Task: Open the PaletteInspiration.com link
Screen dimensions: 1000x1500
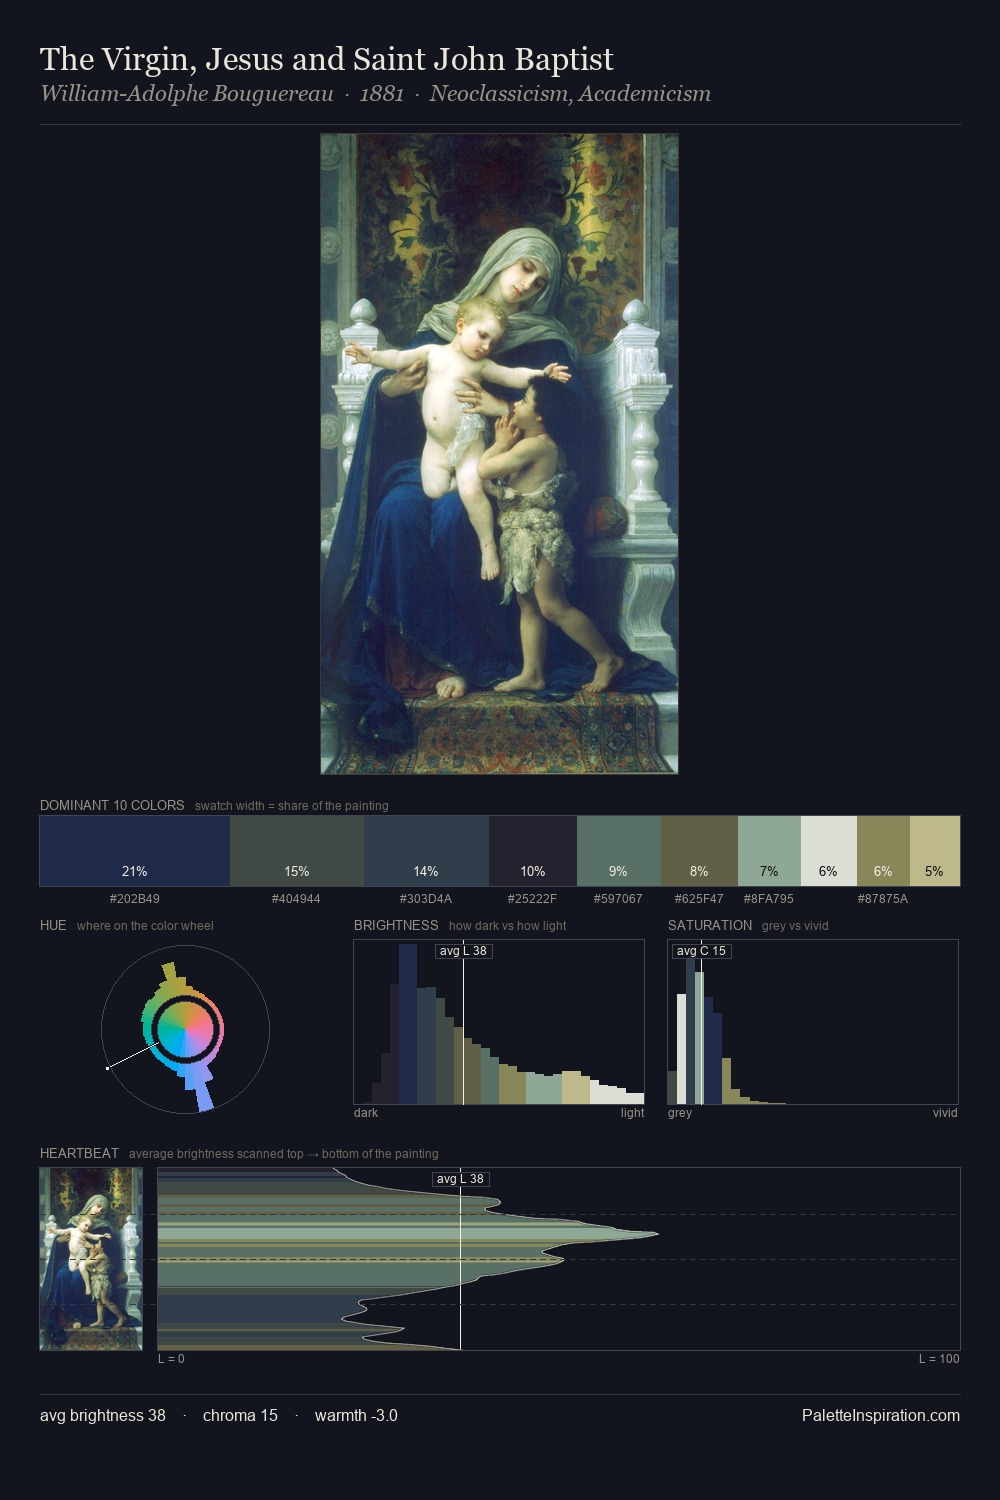Action: (881, 1415)
